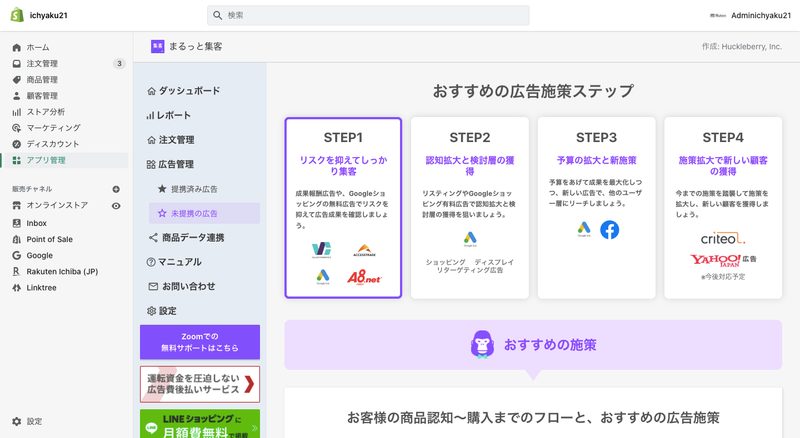Click the 広告費後払いサービス banner
Image resolution: width=800 pixels, height=438 pixels.
click(x=200, y=384)
